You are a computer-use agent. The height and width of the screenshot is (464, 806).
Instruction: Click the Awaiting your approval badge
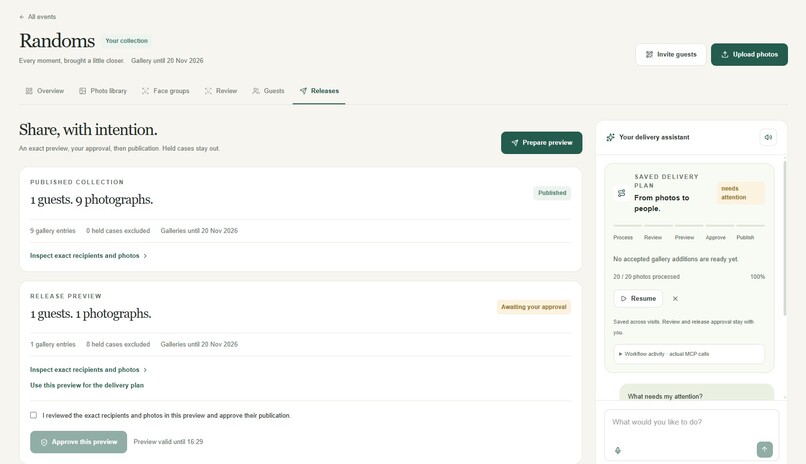534,307
